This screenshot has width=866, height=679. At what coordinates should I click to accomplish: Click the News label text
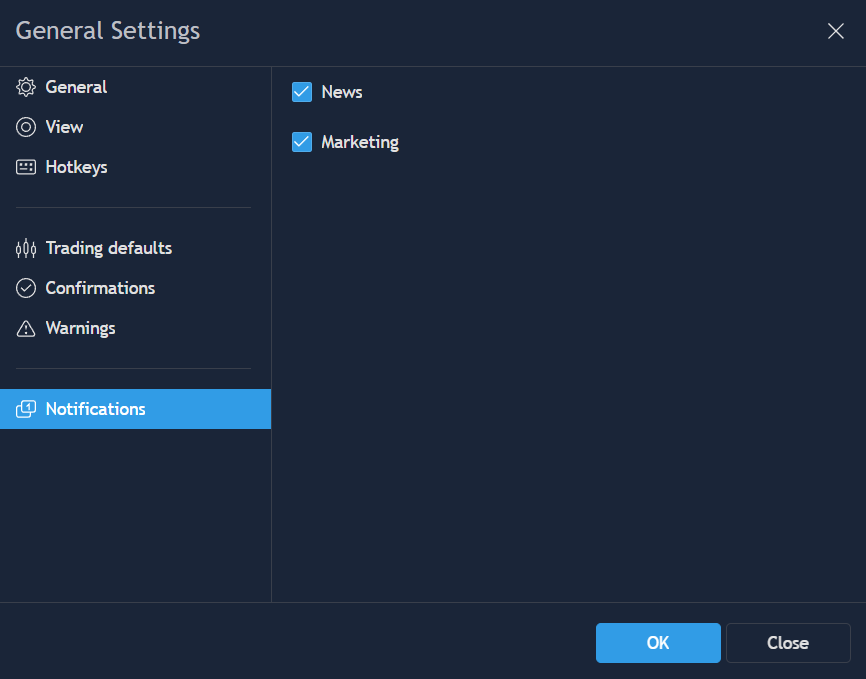pyautogui.click(x=342, y=92)
